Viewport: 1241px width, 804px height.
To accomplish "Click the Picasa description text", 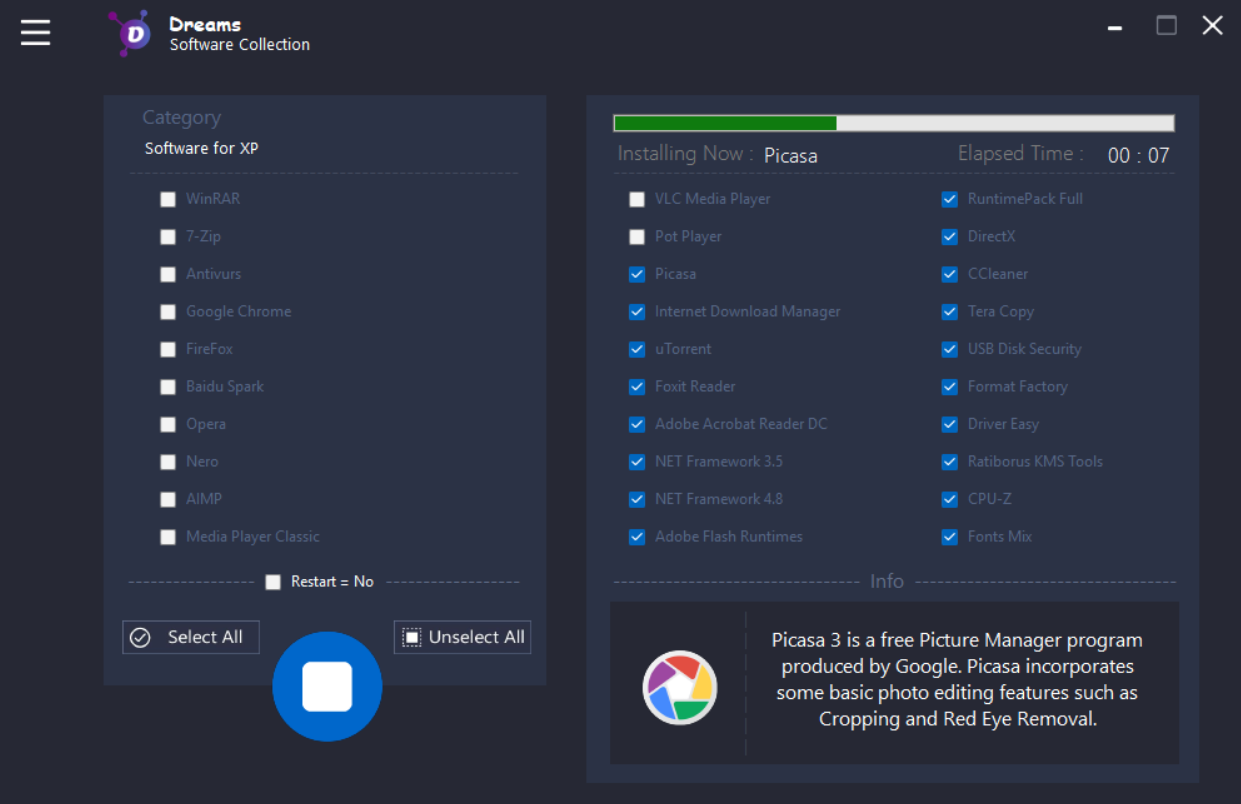I will pos(957,679).
